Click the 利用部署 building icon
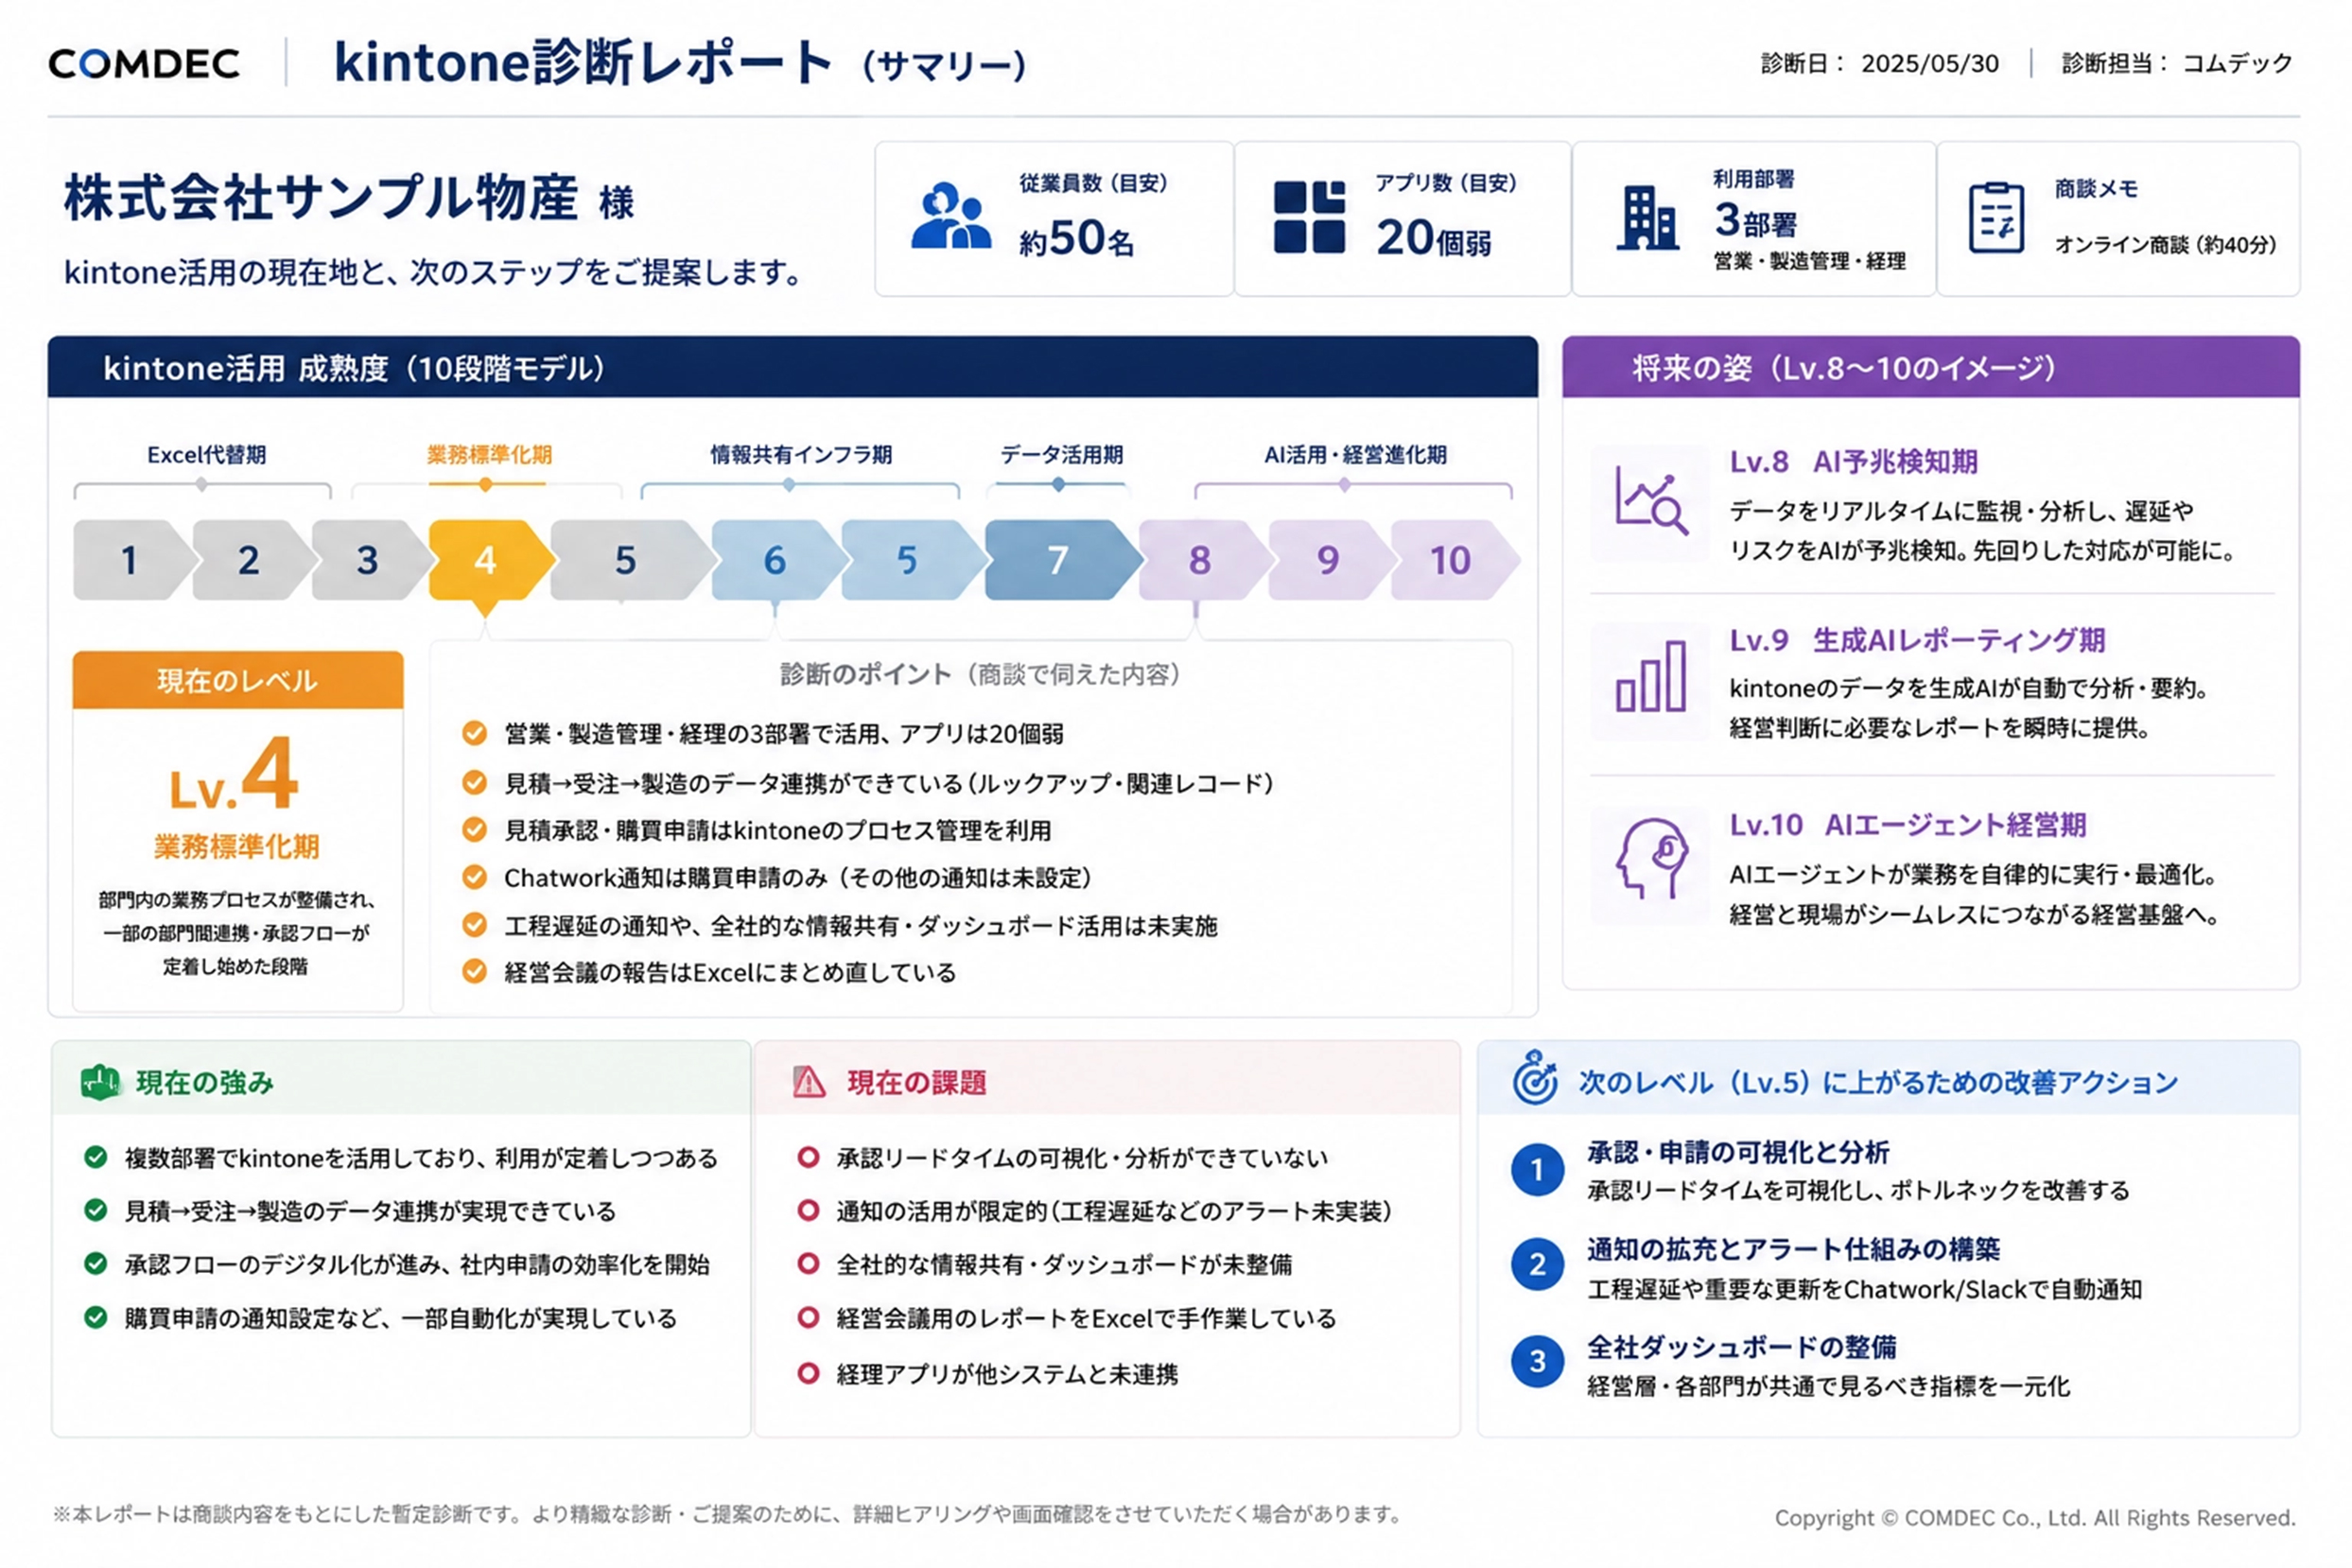This screenshot has height=1568, width=2352. (x=1647, y=217)
